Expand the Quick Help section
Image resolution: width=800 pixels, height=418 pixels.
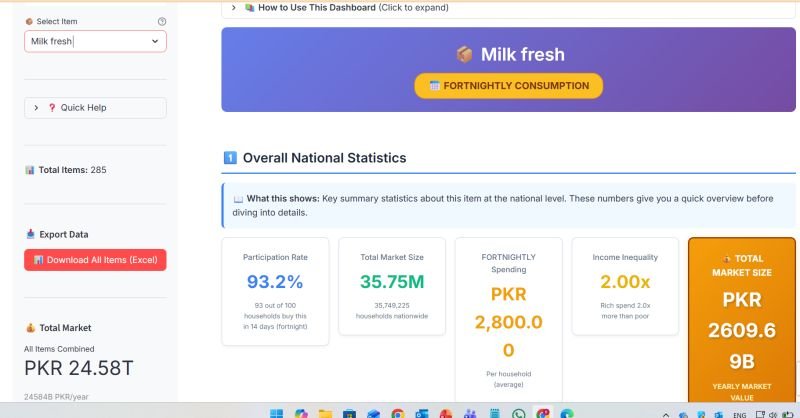(95, 108)
